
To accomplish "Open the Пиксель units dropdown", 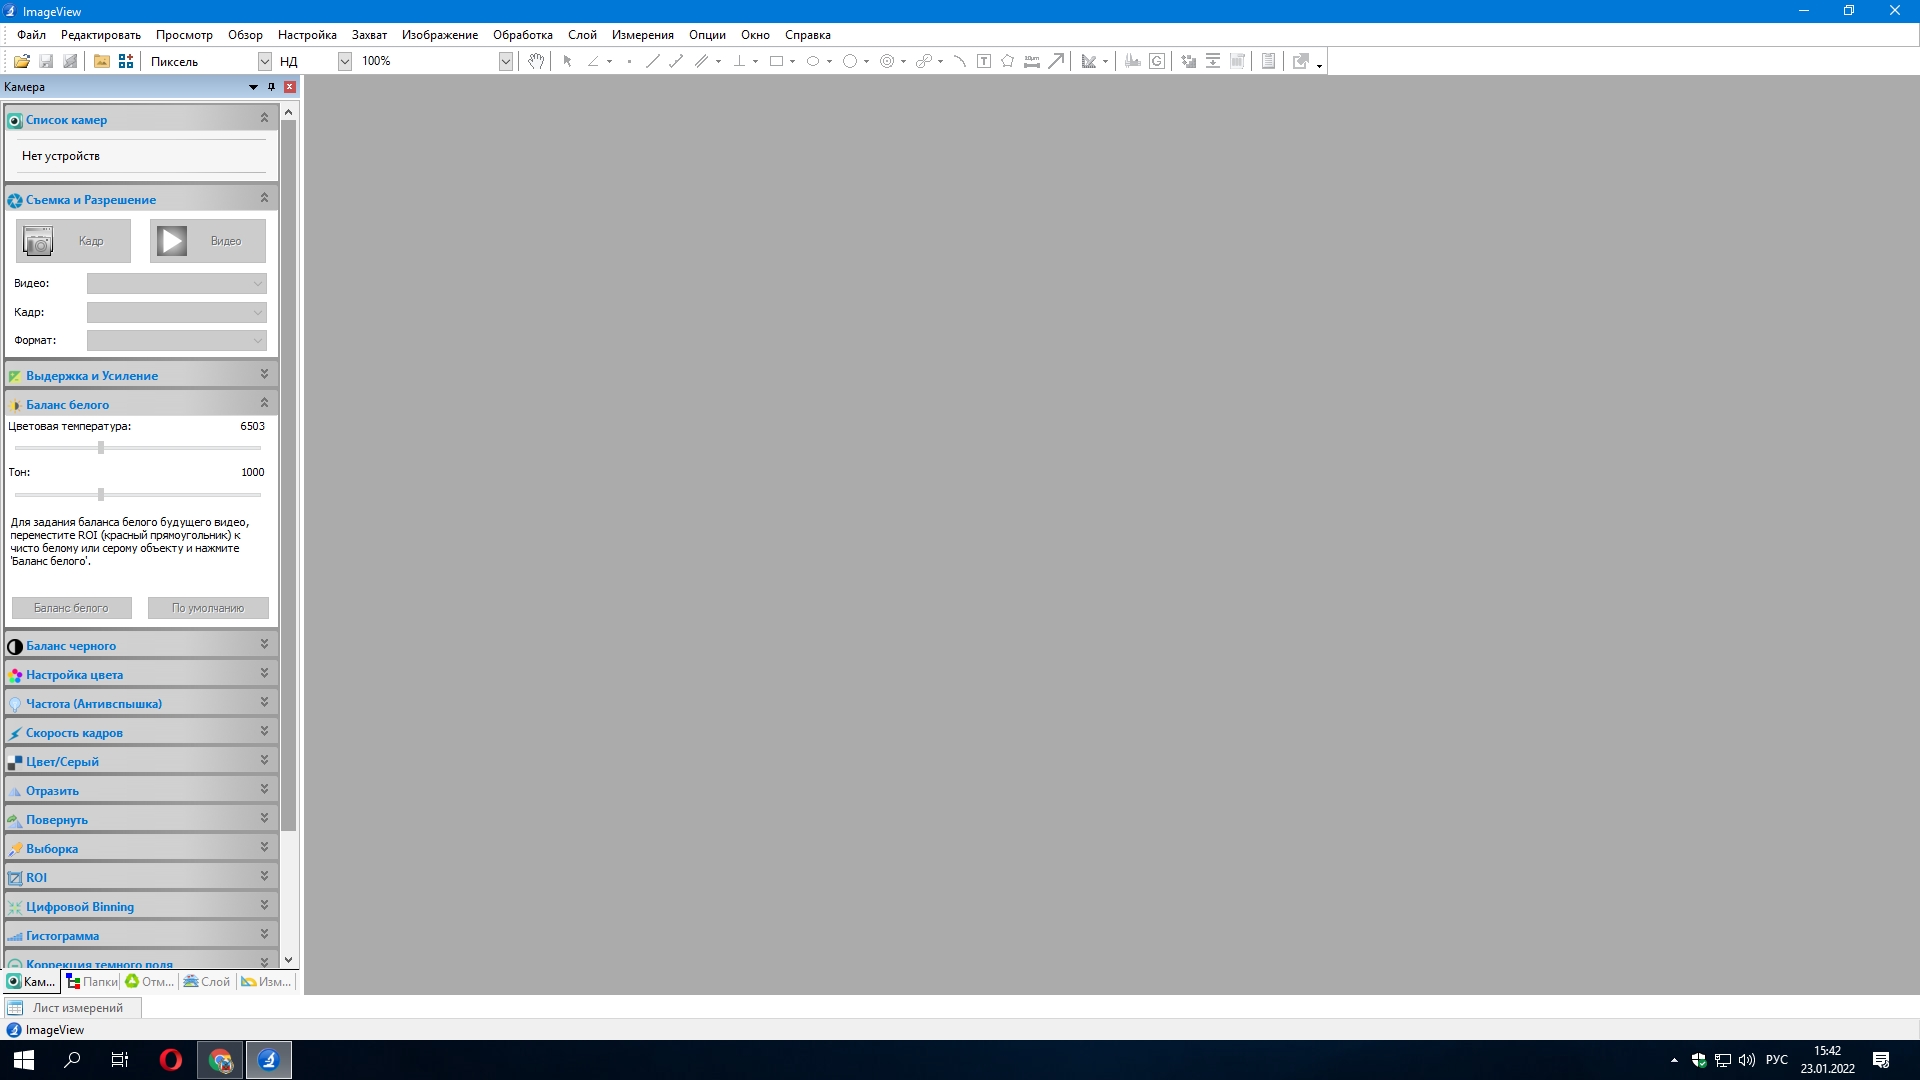I will (x=264, y=61).
